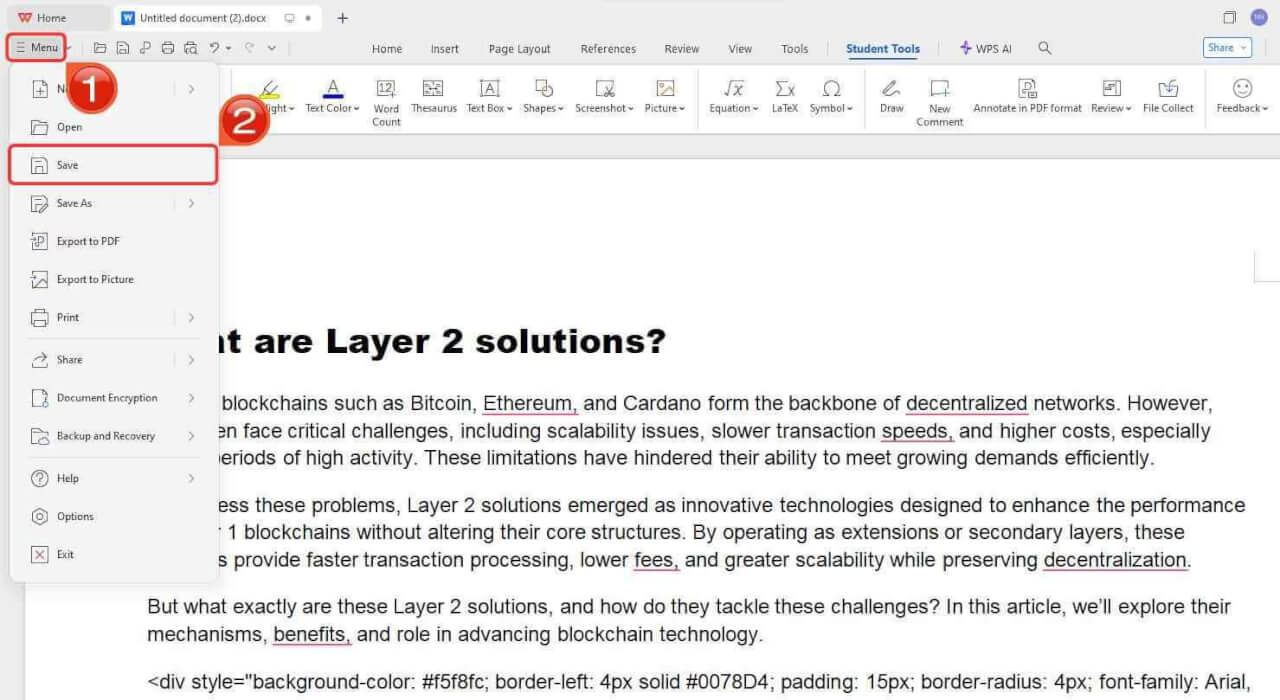
Task: Click Annotate in PDF format
Action: click(x=1027, y=100)
